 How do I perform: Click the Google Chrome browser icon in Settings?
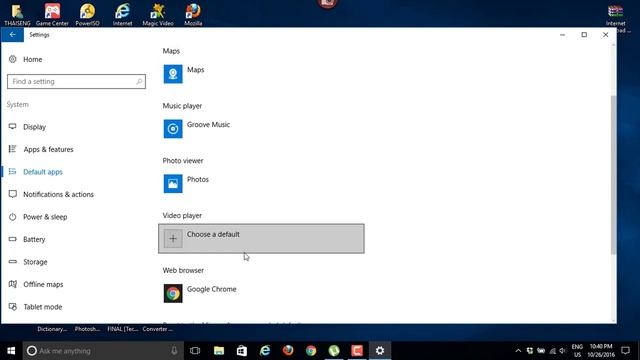tap(173, 293)
